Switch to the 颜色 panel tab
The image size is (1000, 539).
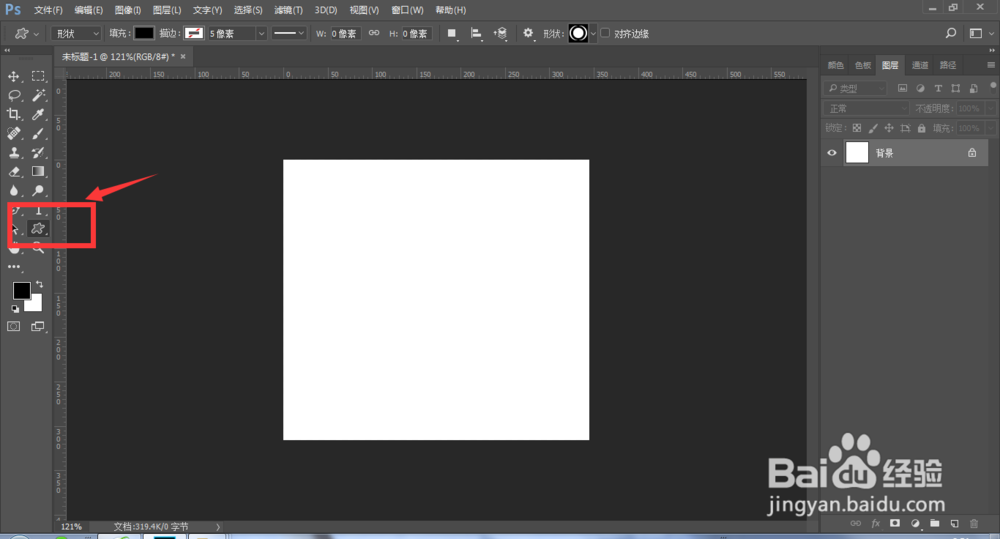point(835,65)
